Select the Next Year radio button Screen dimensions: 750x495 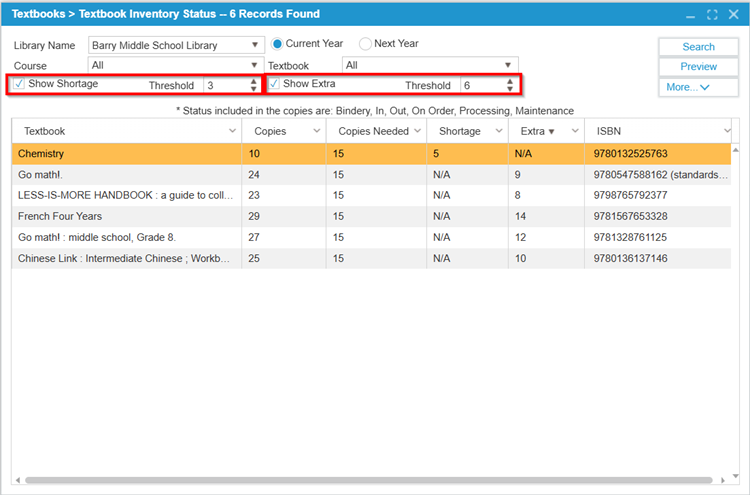tap(365, 44)
